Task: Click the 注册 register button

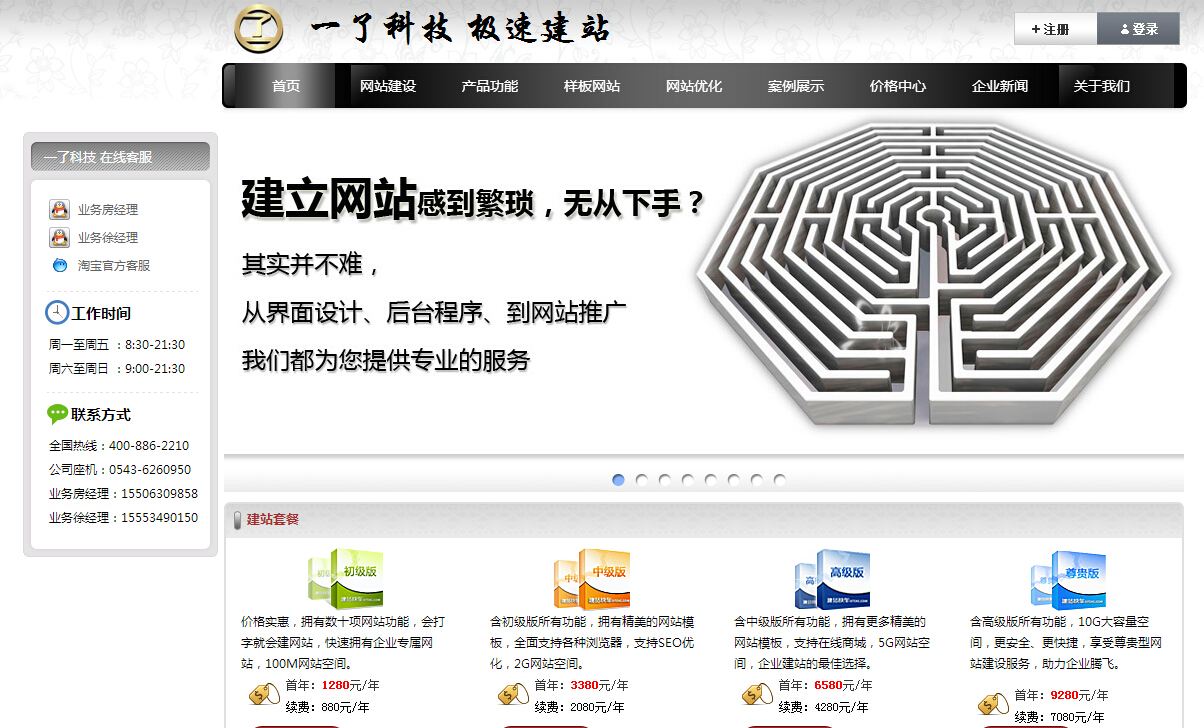Action: [x=1054, y=29]
